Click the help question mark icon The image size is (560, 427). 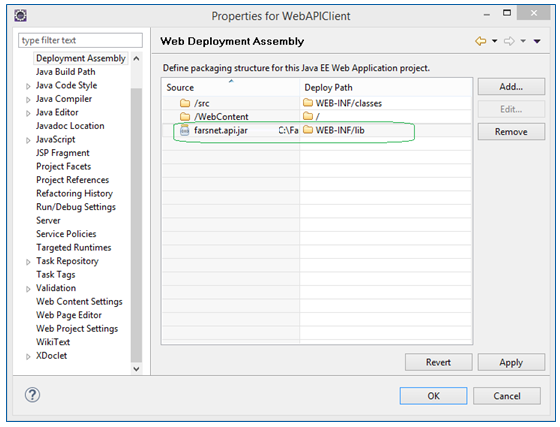pos(32,395)
